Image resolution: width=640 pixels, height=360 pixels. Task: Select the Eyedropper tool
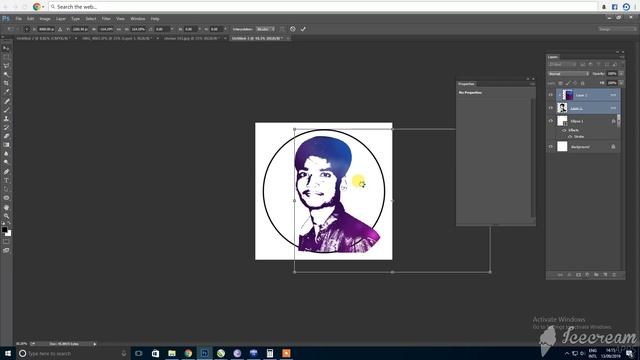point(6,91)
